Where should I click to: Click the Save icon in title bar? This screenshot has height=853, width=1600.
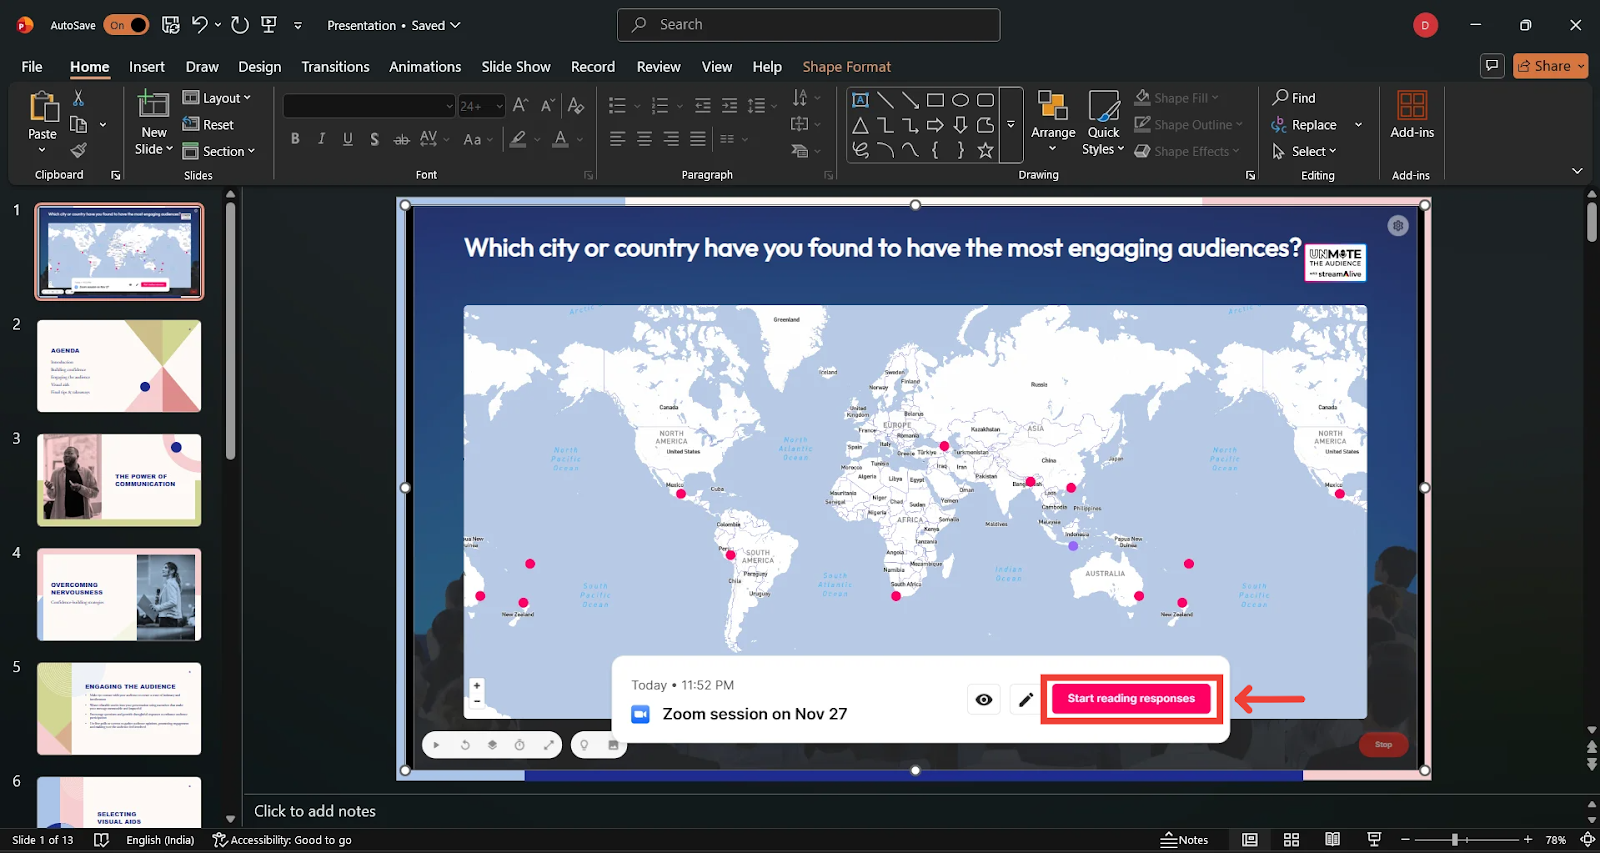[x=171, y=25]
